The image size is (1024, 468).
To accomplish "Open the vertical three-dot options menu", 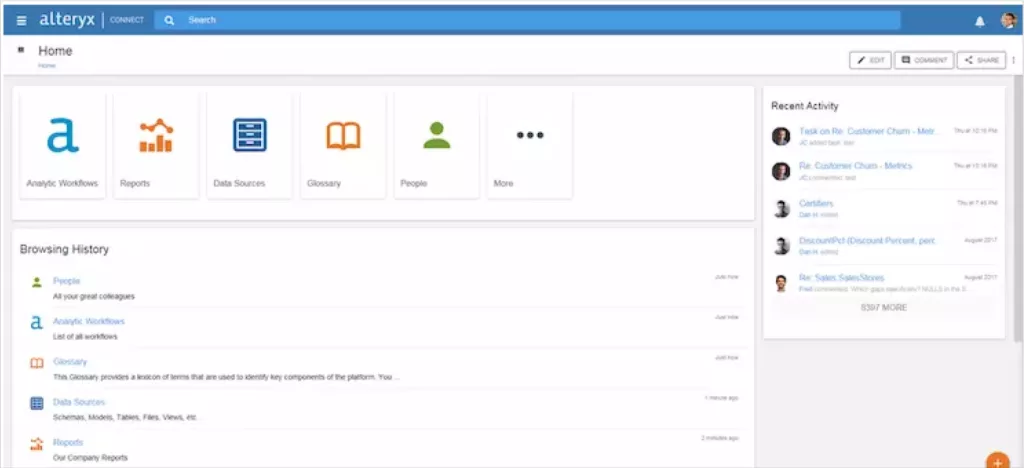I will pos(1014,60).
